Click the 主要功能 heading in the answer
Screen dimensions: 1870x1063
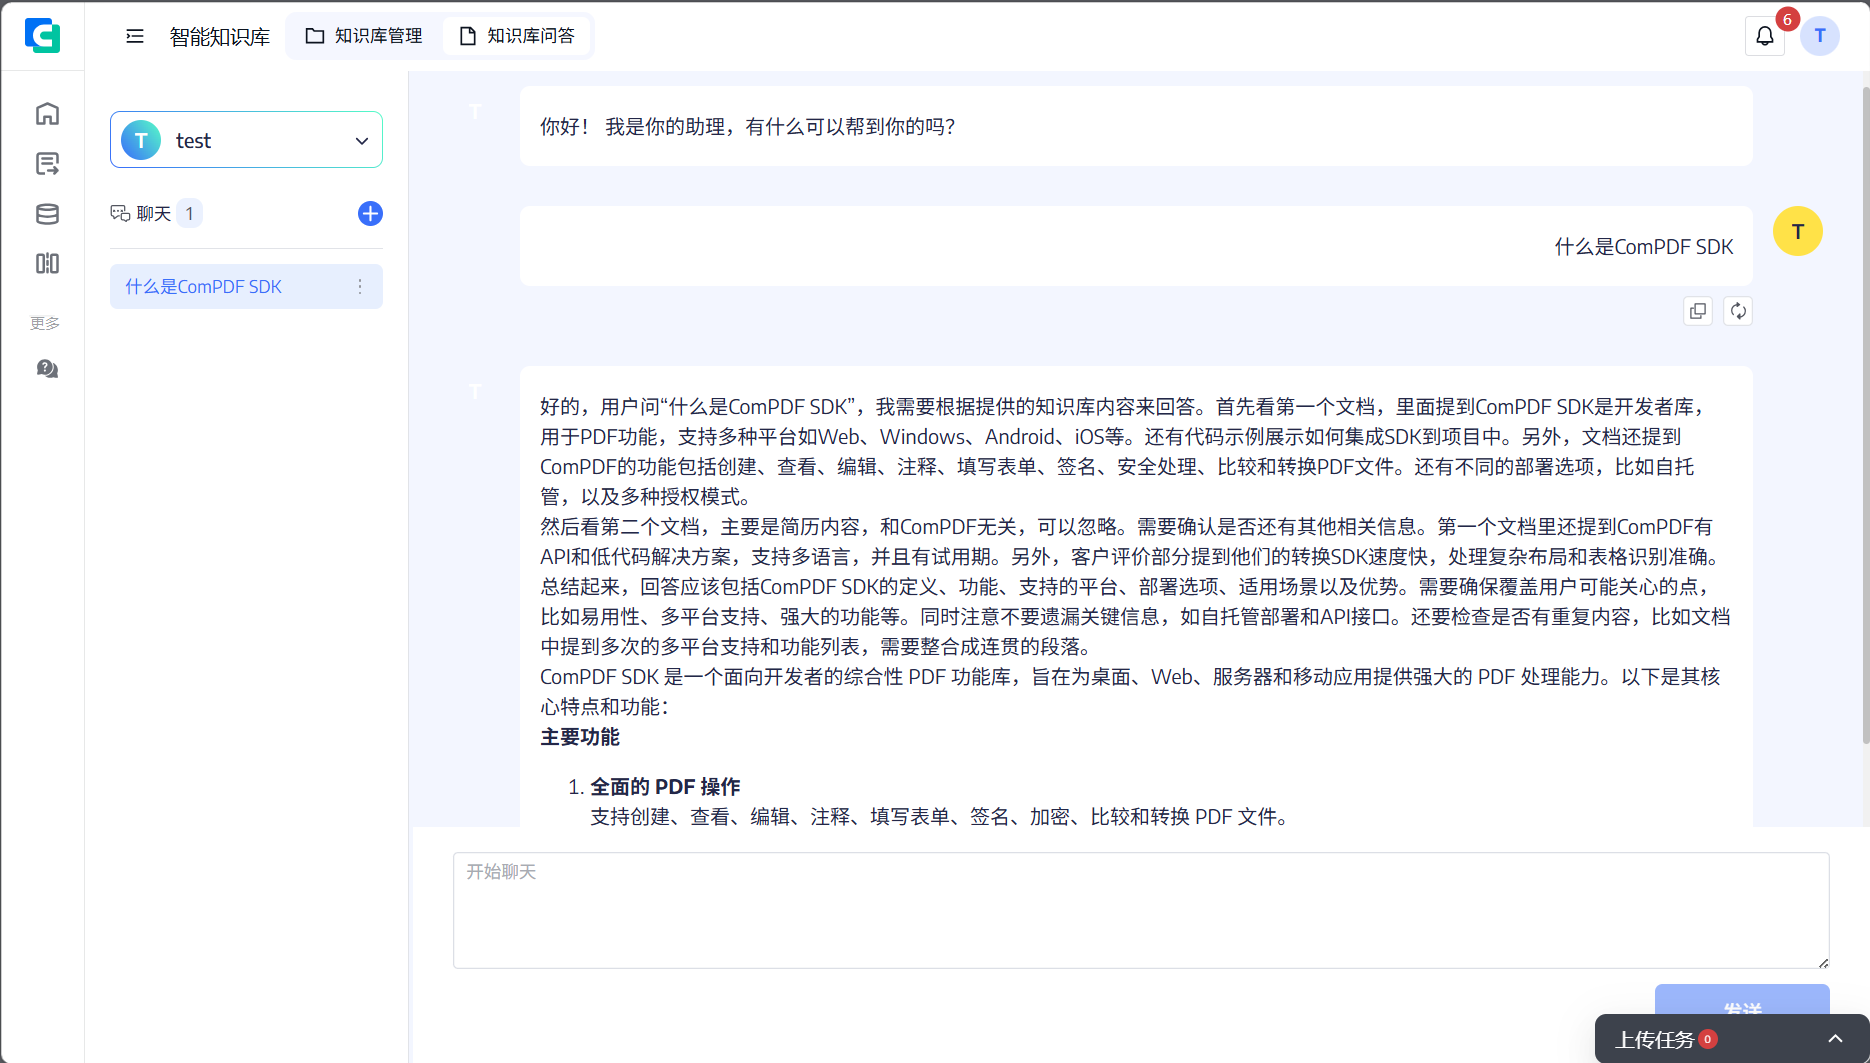tap(580, 737)
